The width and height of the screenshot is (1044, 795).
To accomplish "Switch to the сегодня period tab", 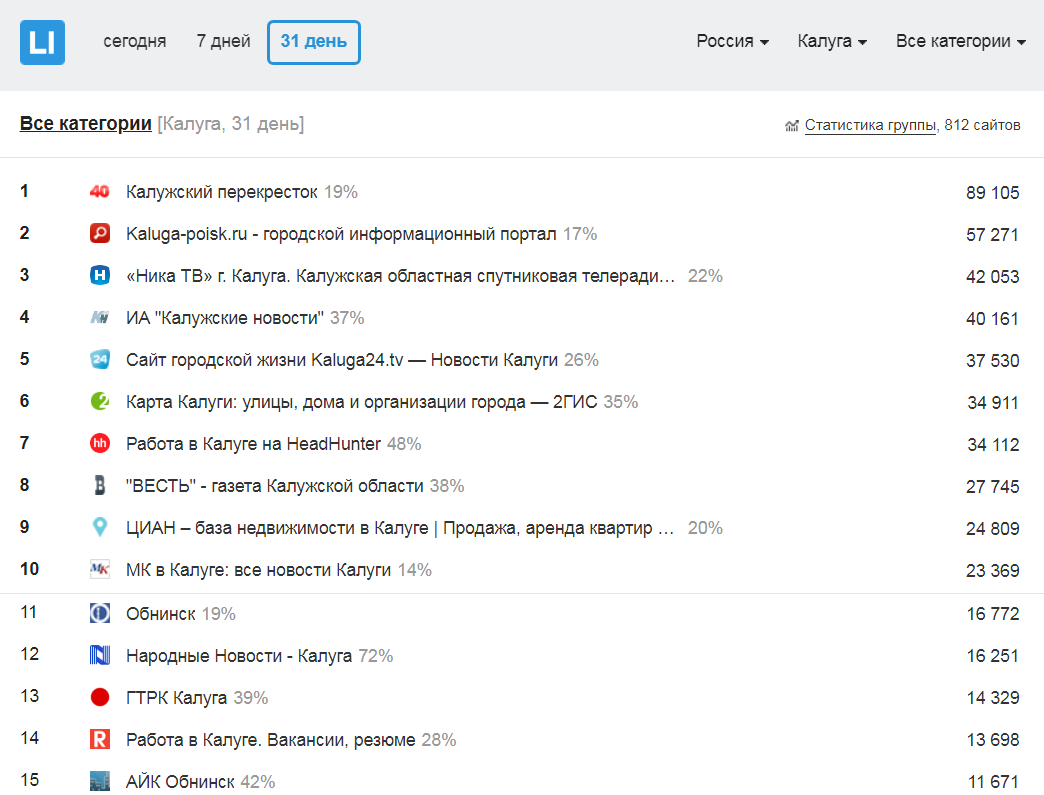I will (135, 42).
